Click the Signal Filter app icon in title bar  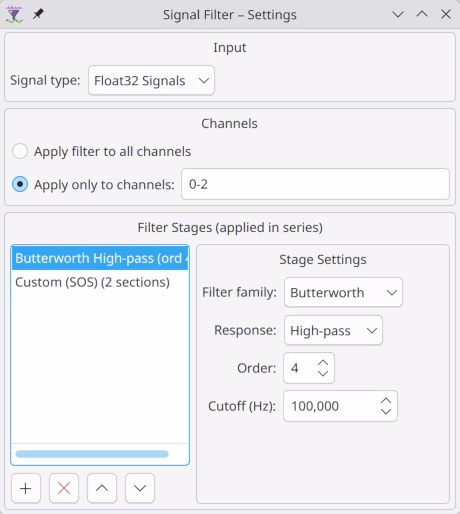coord(14,15)
